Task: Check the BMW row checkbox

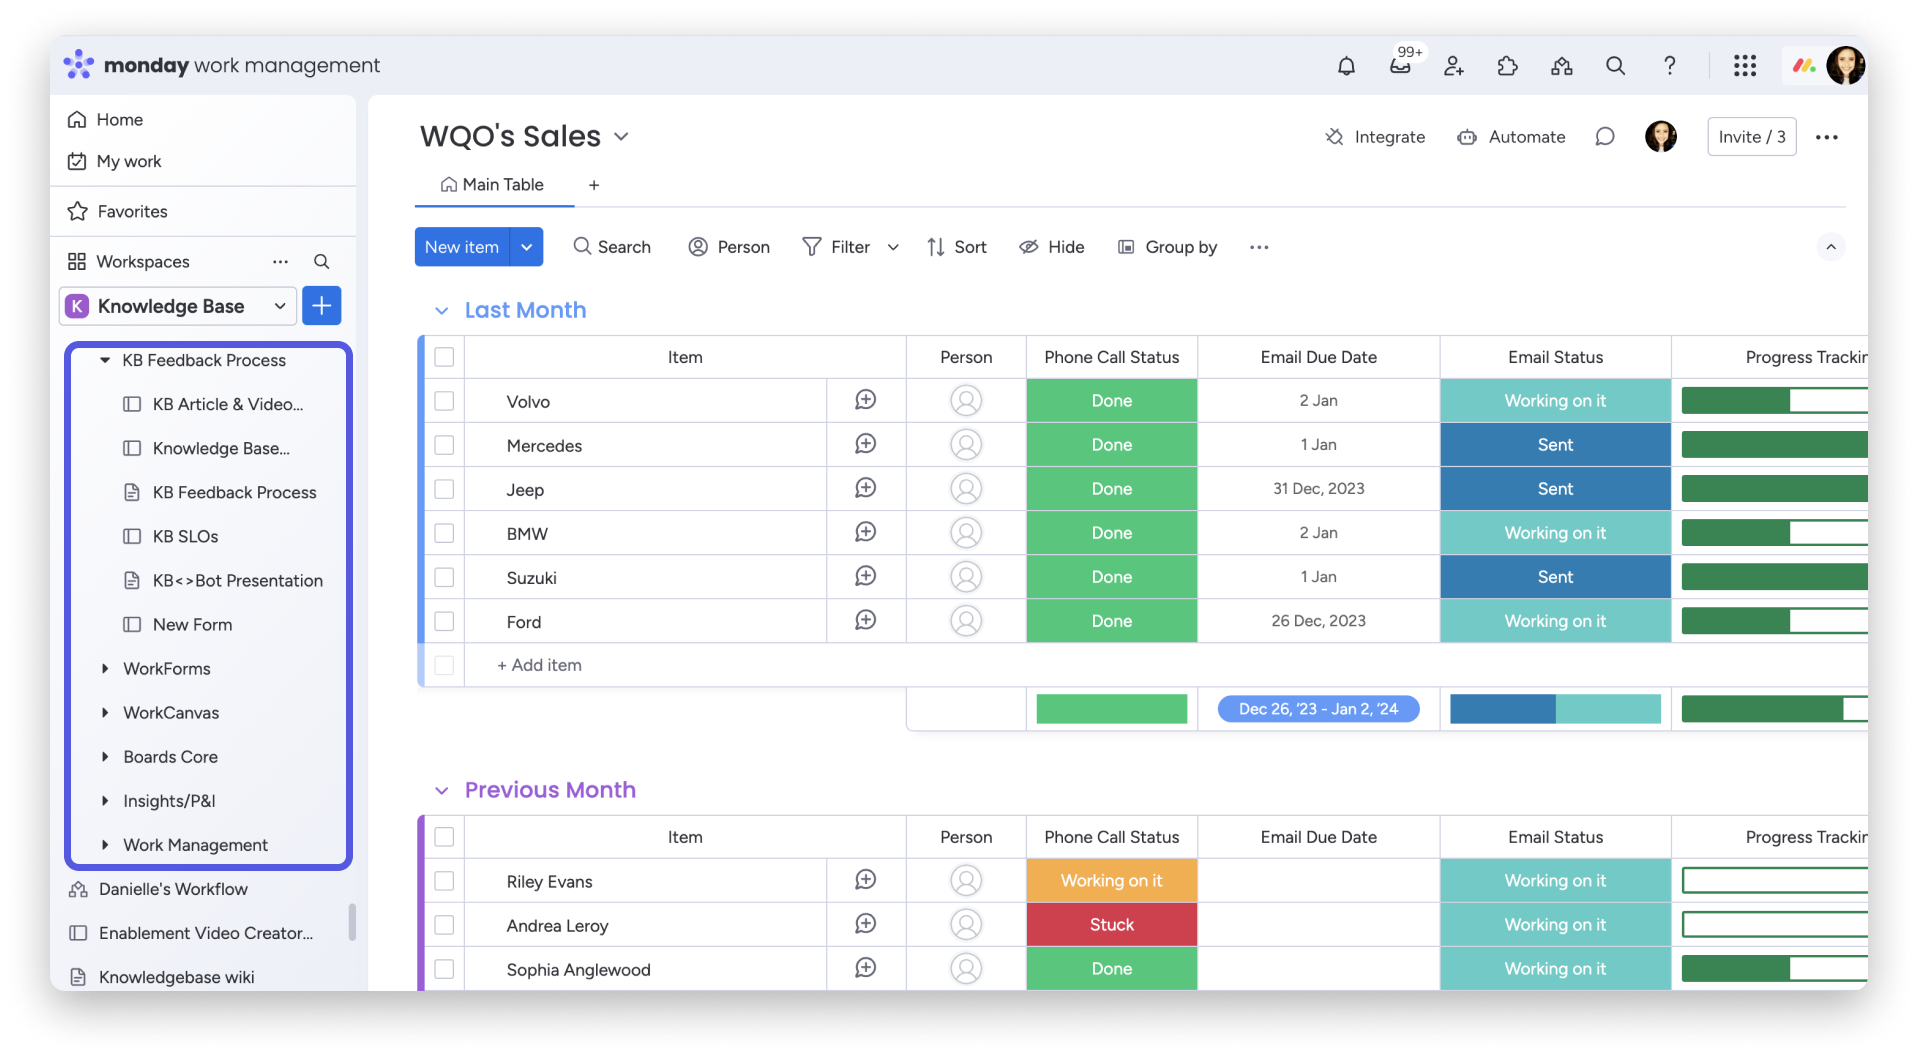Action: point(444,533)
